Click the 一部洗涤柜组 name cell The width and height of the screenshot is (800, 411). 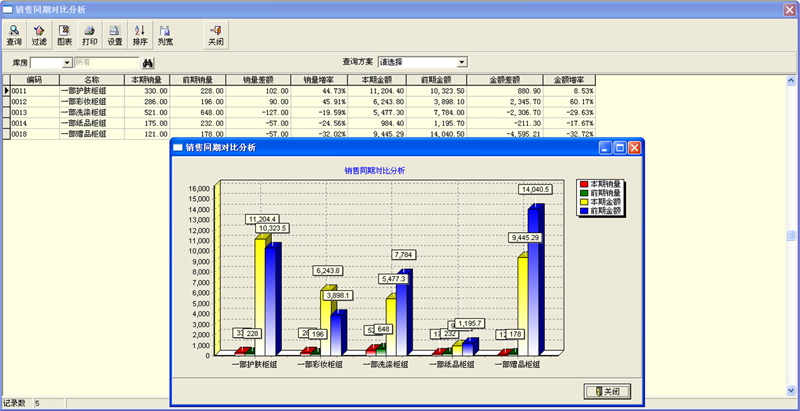click(x=92, y=112)
